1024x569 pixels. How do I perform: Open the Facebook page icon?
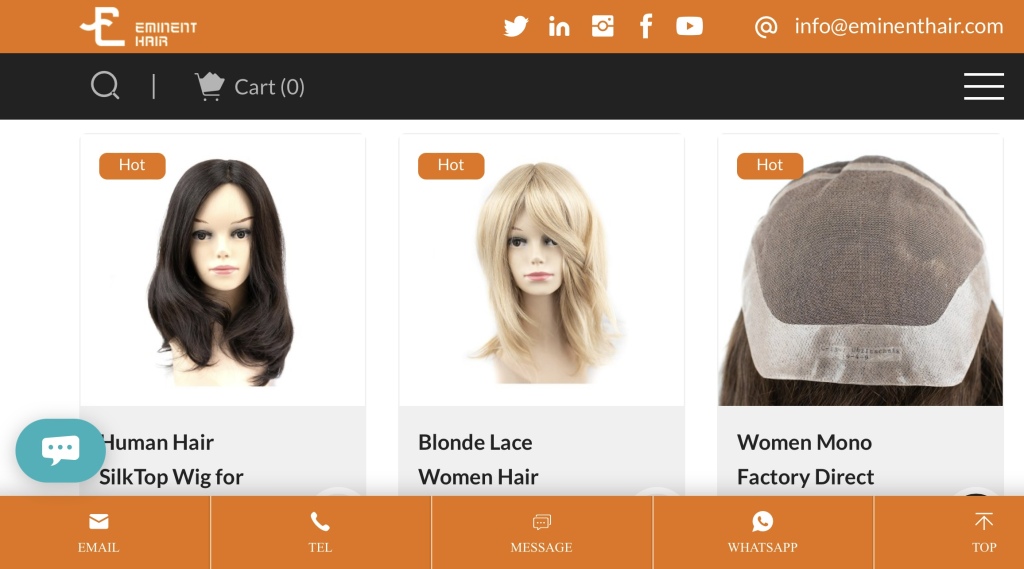point(646,27)
